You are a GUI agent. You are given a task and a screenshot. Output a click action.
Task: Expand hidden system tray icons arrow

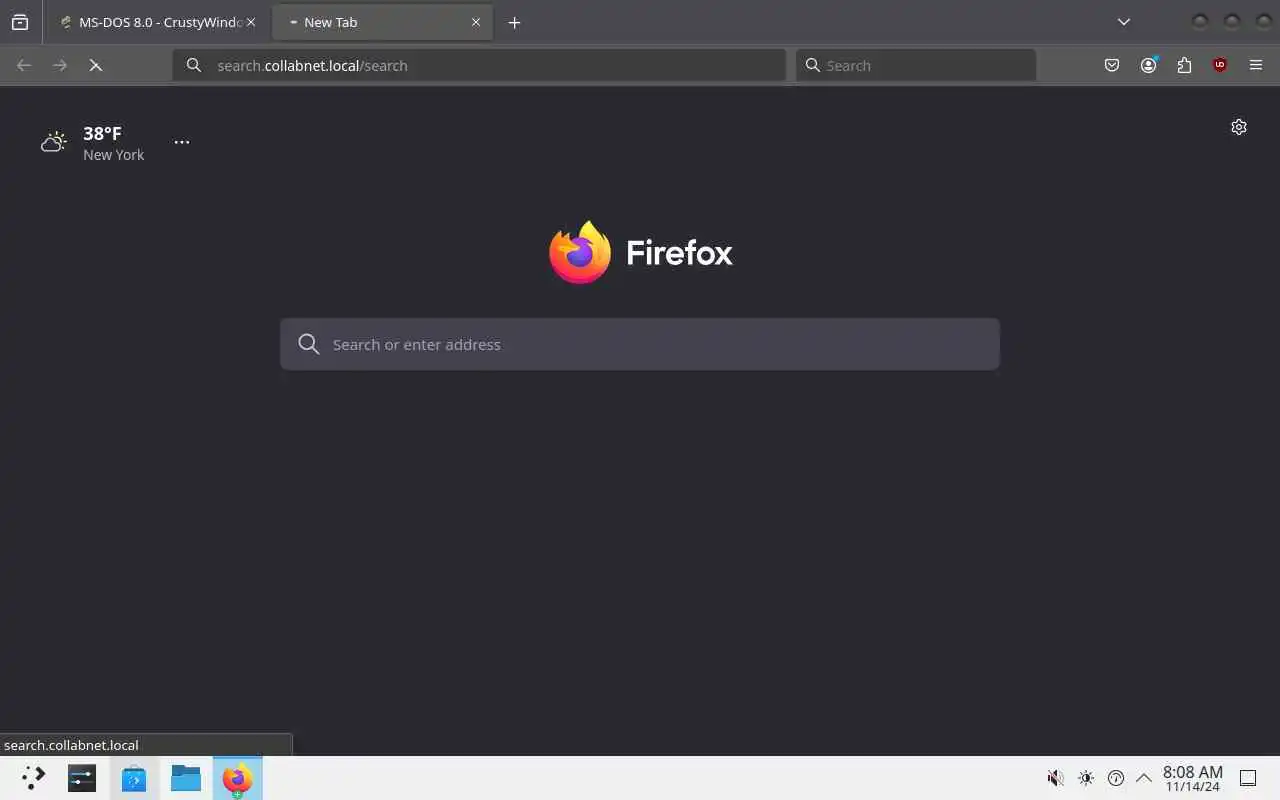pos(1144,778)
